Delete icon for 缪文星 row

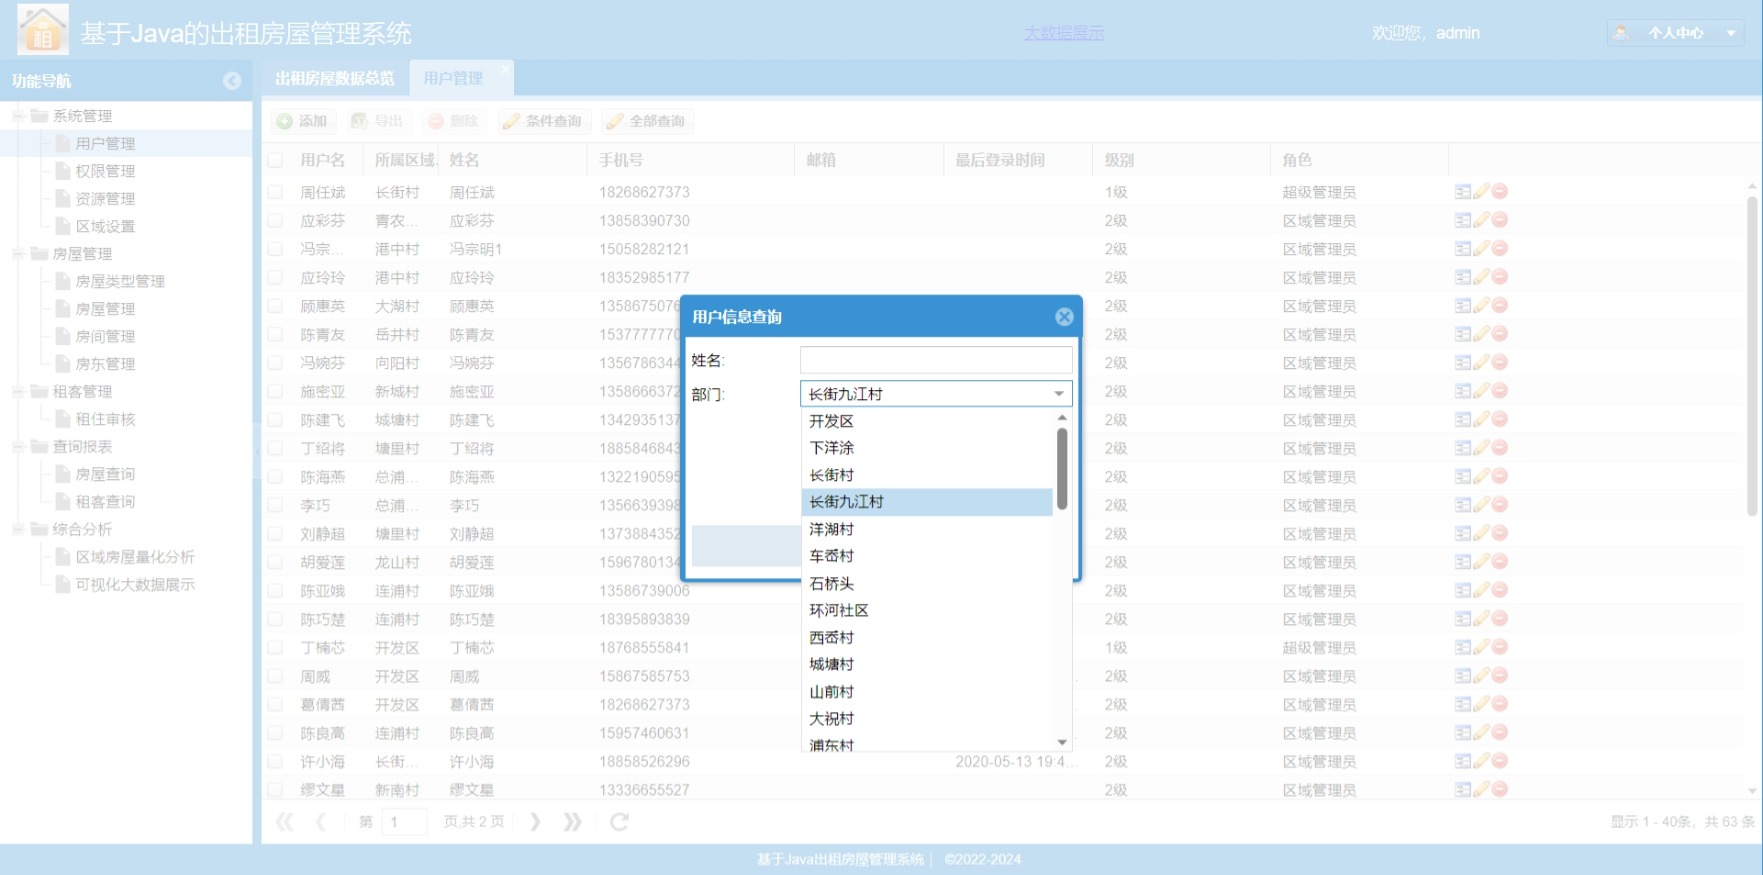point(1500,789)
